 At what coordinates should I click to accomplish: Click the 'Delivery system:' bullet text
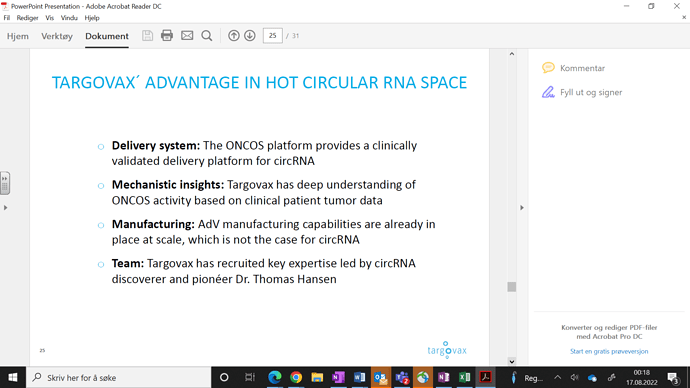pos(156,146)
